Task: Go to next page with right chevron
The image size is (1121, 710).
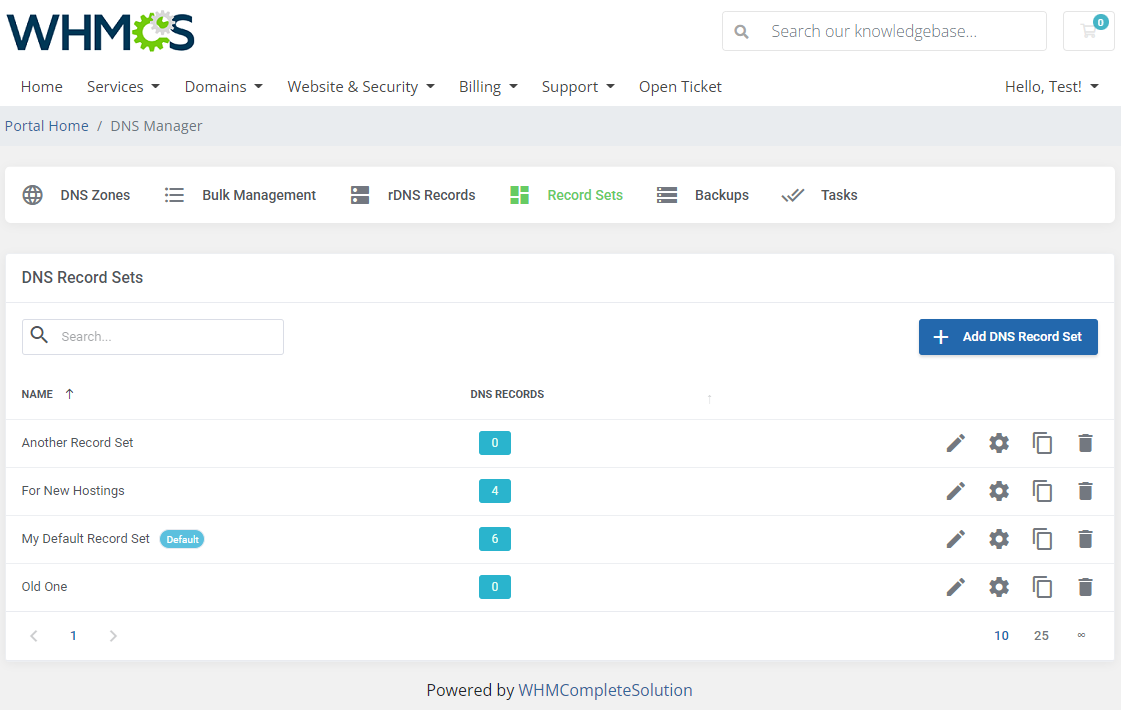Action: point(113,636)
